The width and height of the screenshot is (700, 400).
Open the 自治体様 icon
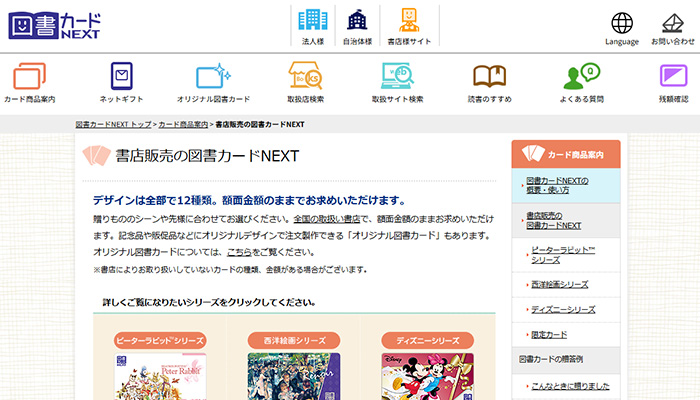[357, 20]
